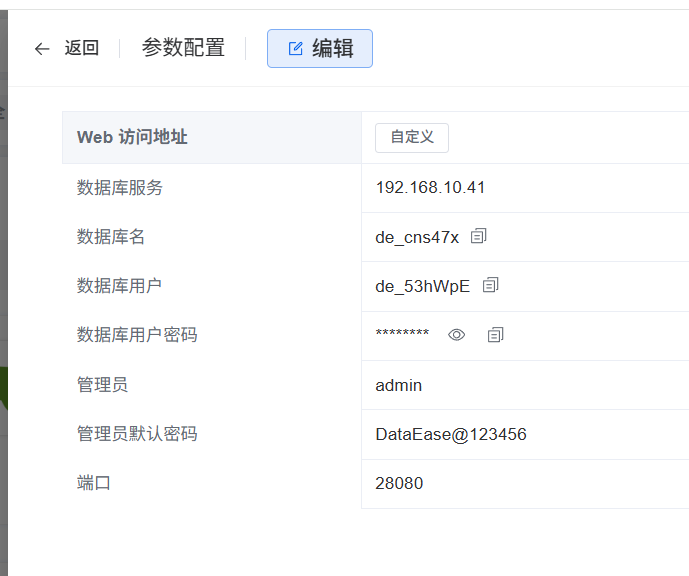Reveal the database user password

[x=457, y=335]
